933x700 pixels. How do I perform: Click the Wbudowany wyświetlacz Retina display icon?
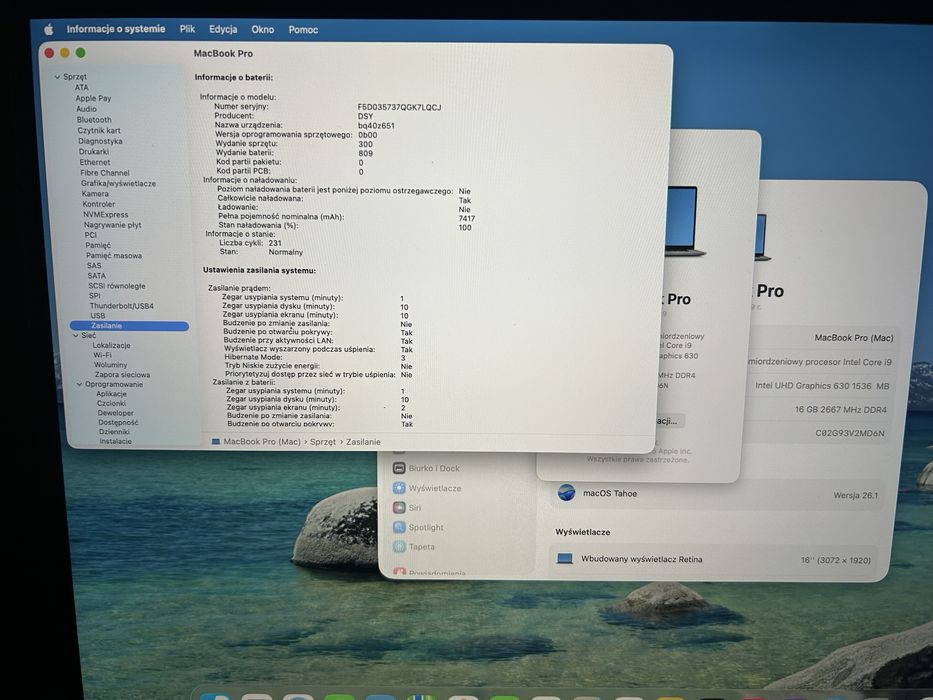coord(564,559)
